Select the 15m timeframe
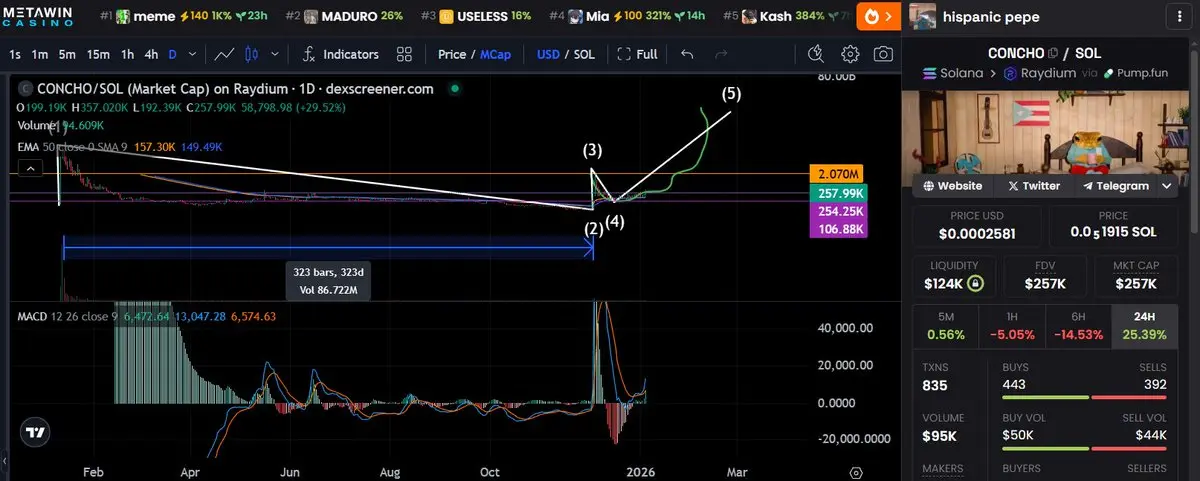The width and height of the screenshot is (1200, 481). 98,54
